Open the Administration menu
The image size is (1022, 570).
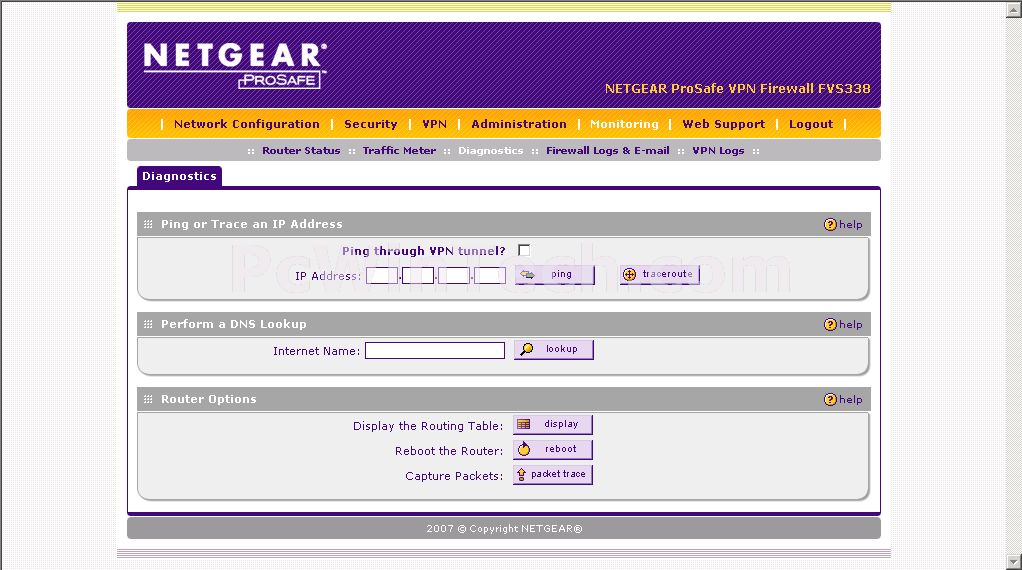pyautogui.click(x=519, y=124)
